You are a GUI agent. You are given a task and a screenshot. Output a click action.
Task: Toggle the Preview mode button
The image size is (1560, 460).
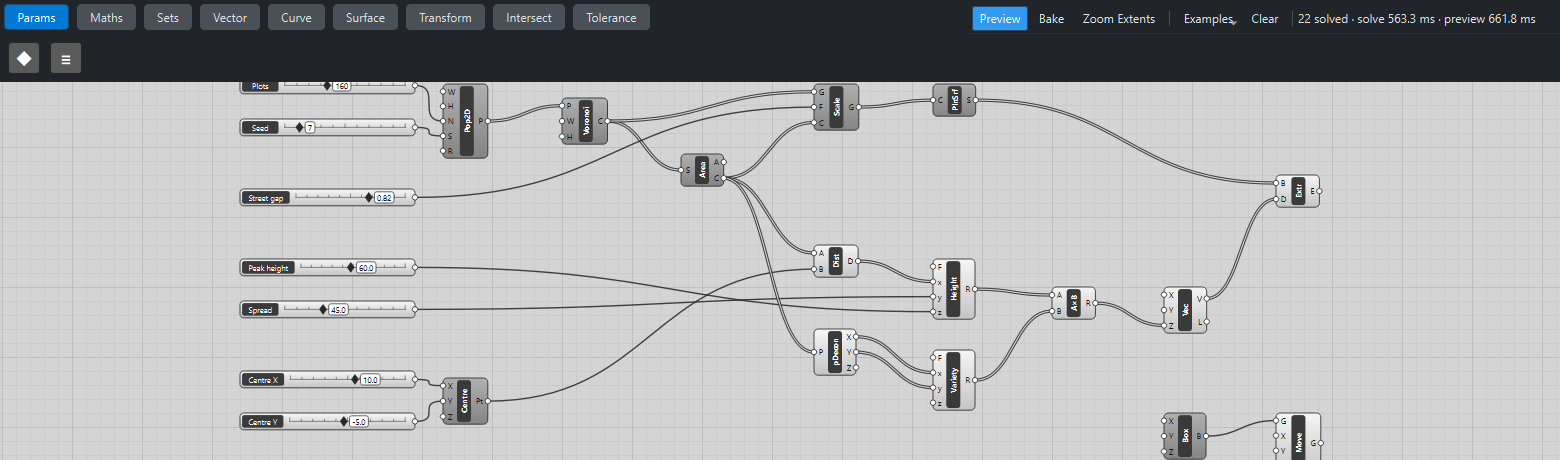point(1000,19)
